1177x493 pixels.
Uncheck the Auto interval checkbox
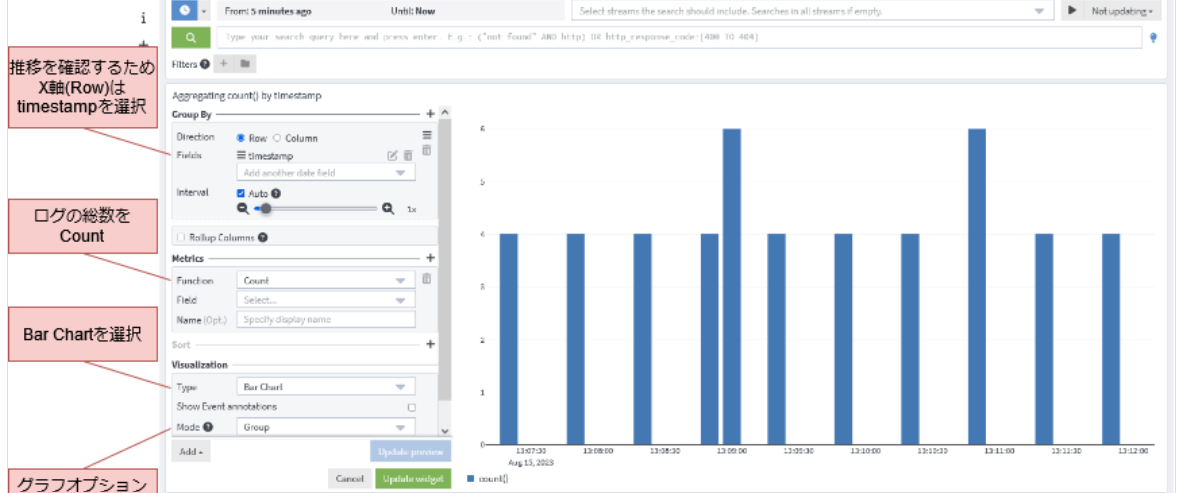241,193
